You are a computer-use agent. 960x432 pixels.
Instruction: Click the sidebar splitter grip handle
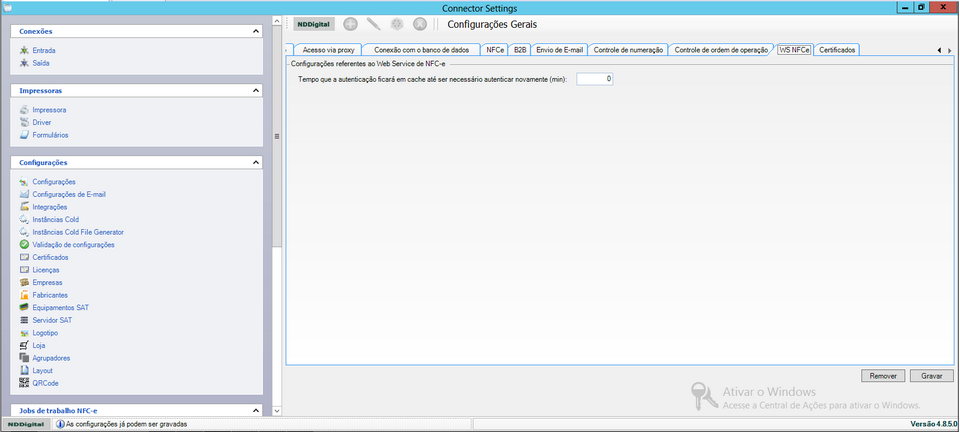tap(277, 136)
